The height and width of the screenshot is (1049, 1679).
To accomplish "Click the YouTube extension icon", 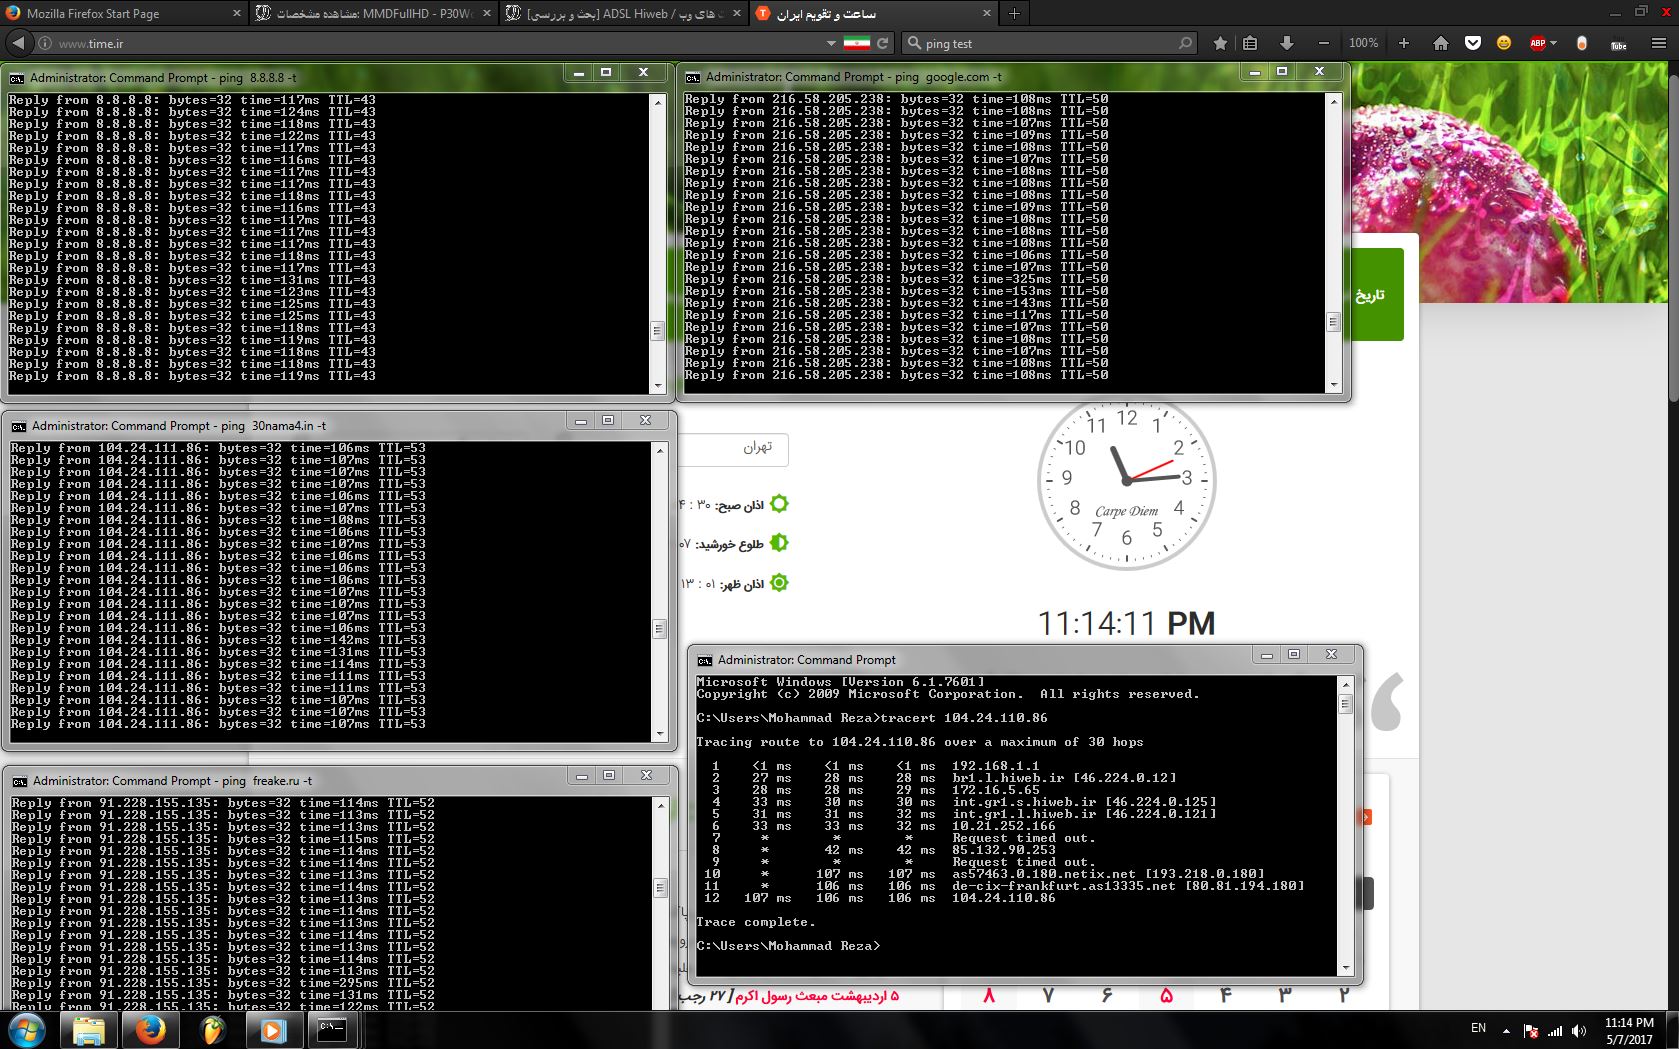I will tap(1618, 43).
